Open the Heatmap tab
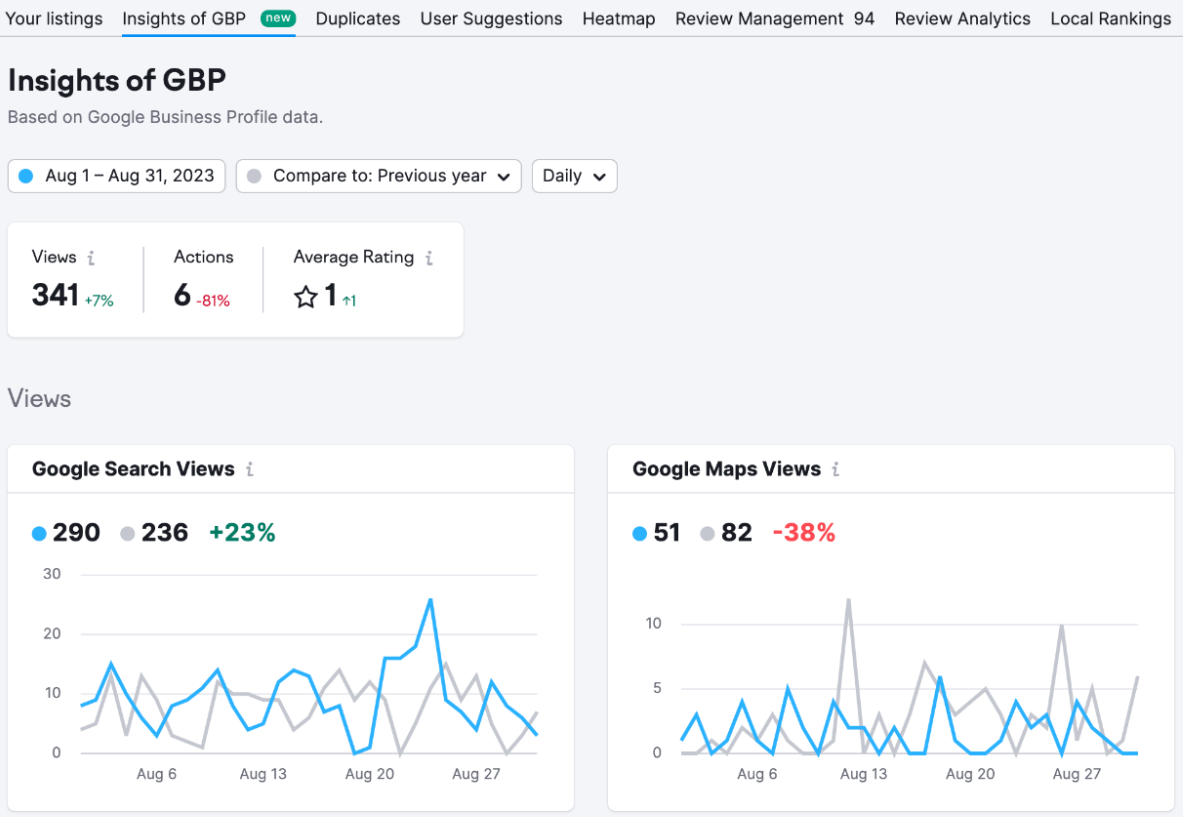Image resolution: width=1183 pixels, height=817 pixels. 618,18
